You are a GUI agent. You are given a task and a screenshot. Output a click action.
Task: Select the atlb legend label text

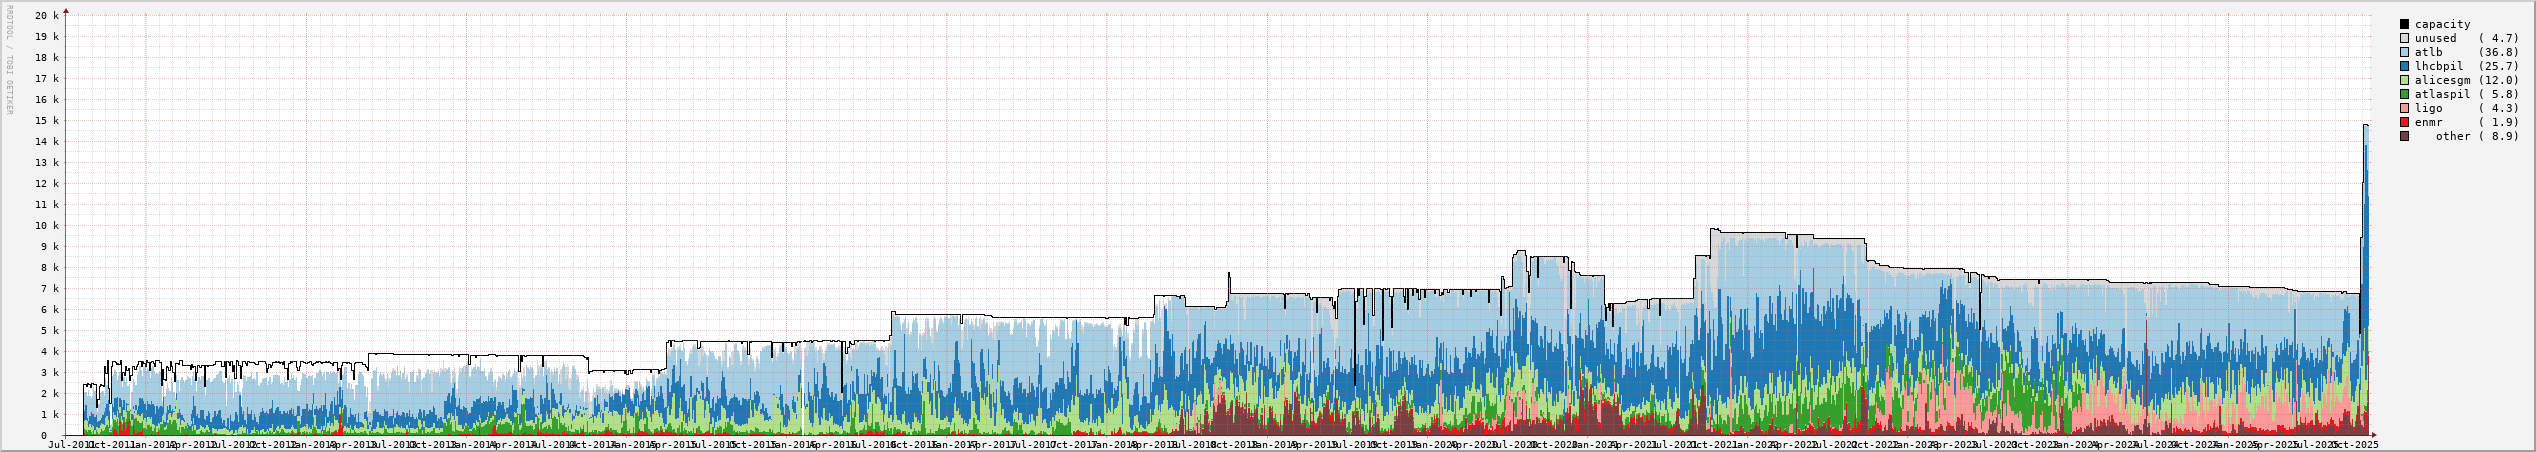[2428, 52]
